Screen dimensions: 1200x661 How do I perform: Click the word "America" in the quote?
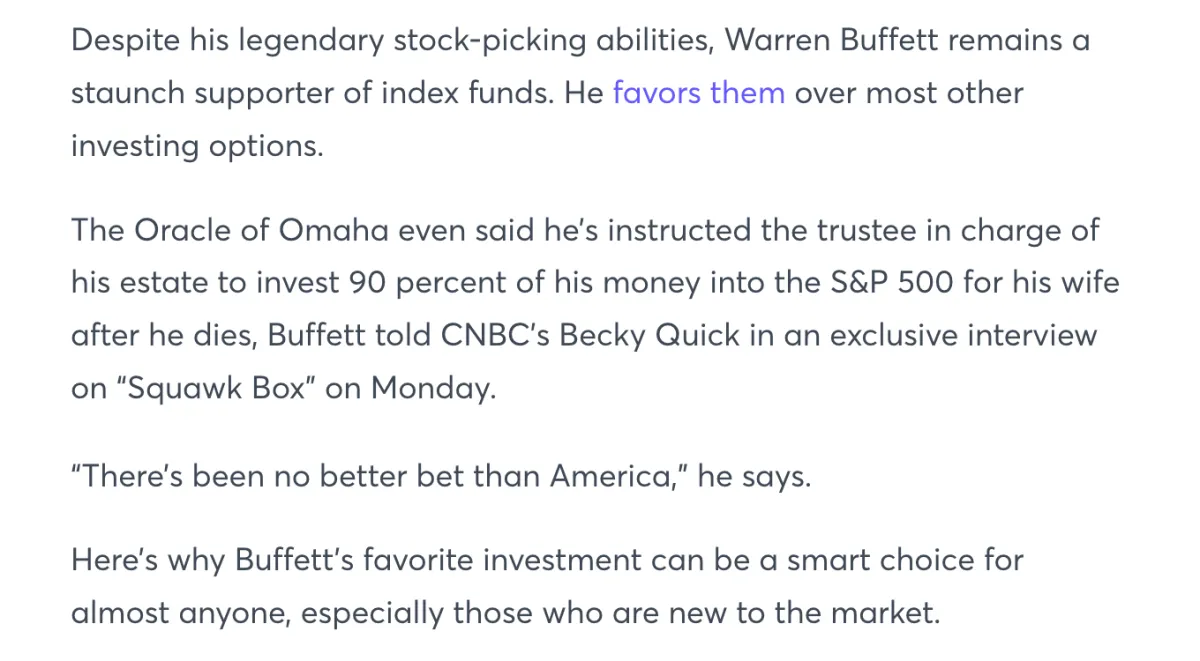(614, 476)
